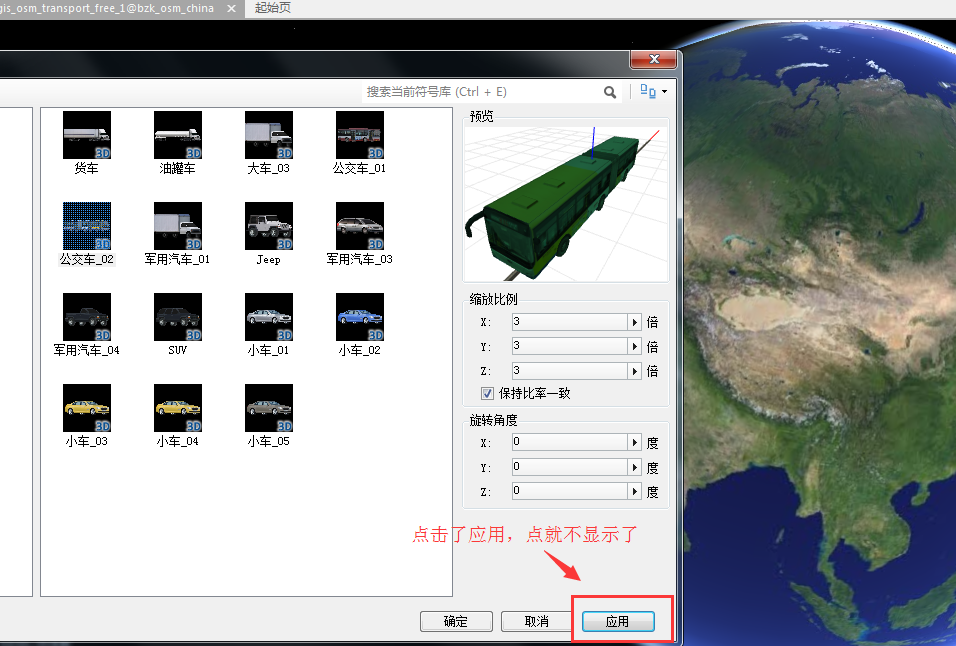The width and height of the screenshot is (956, 646).
Task: Select the Jeep 3D symbol
Action: (269, 226)
